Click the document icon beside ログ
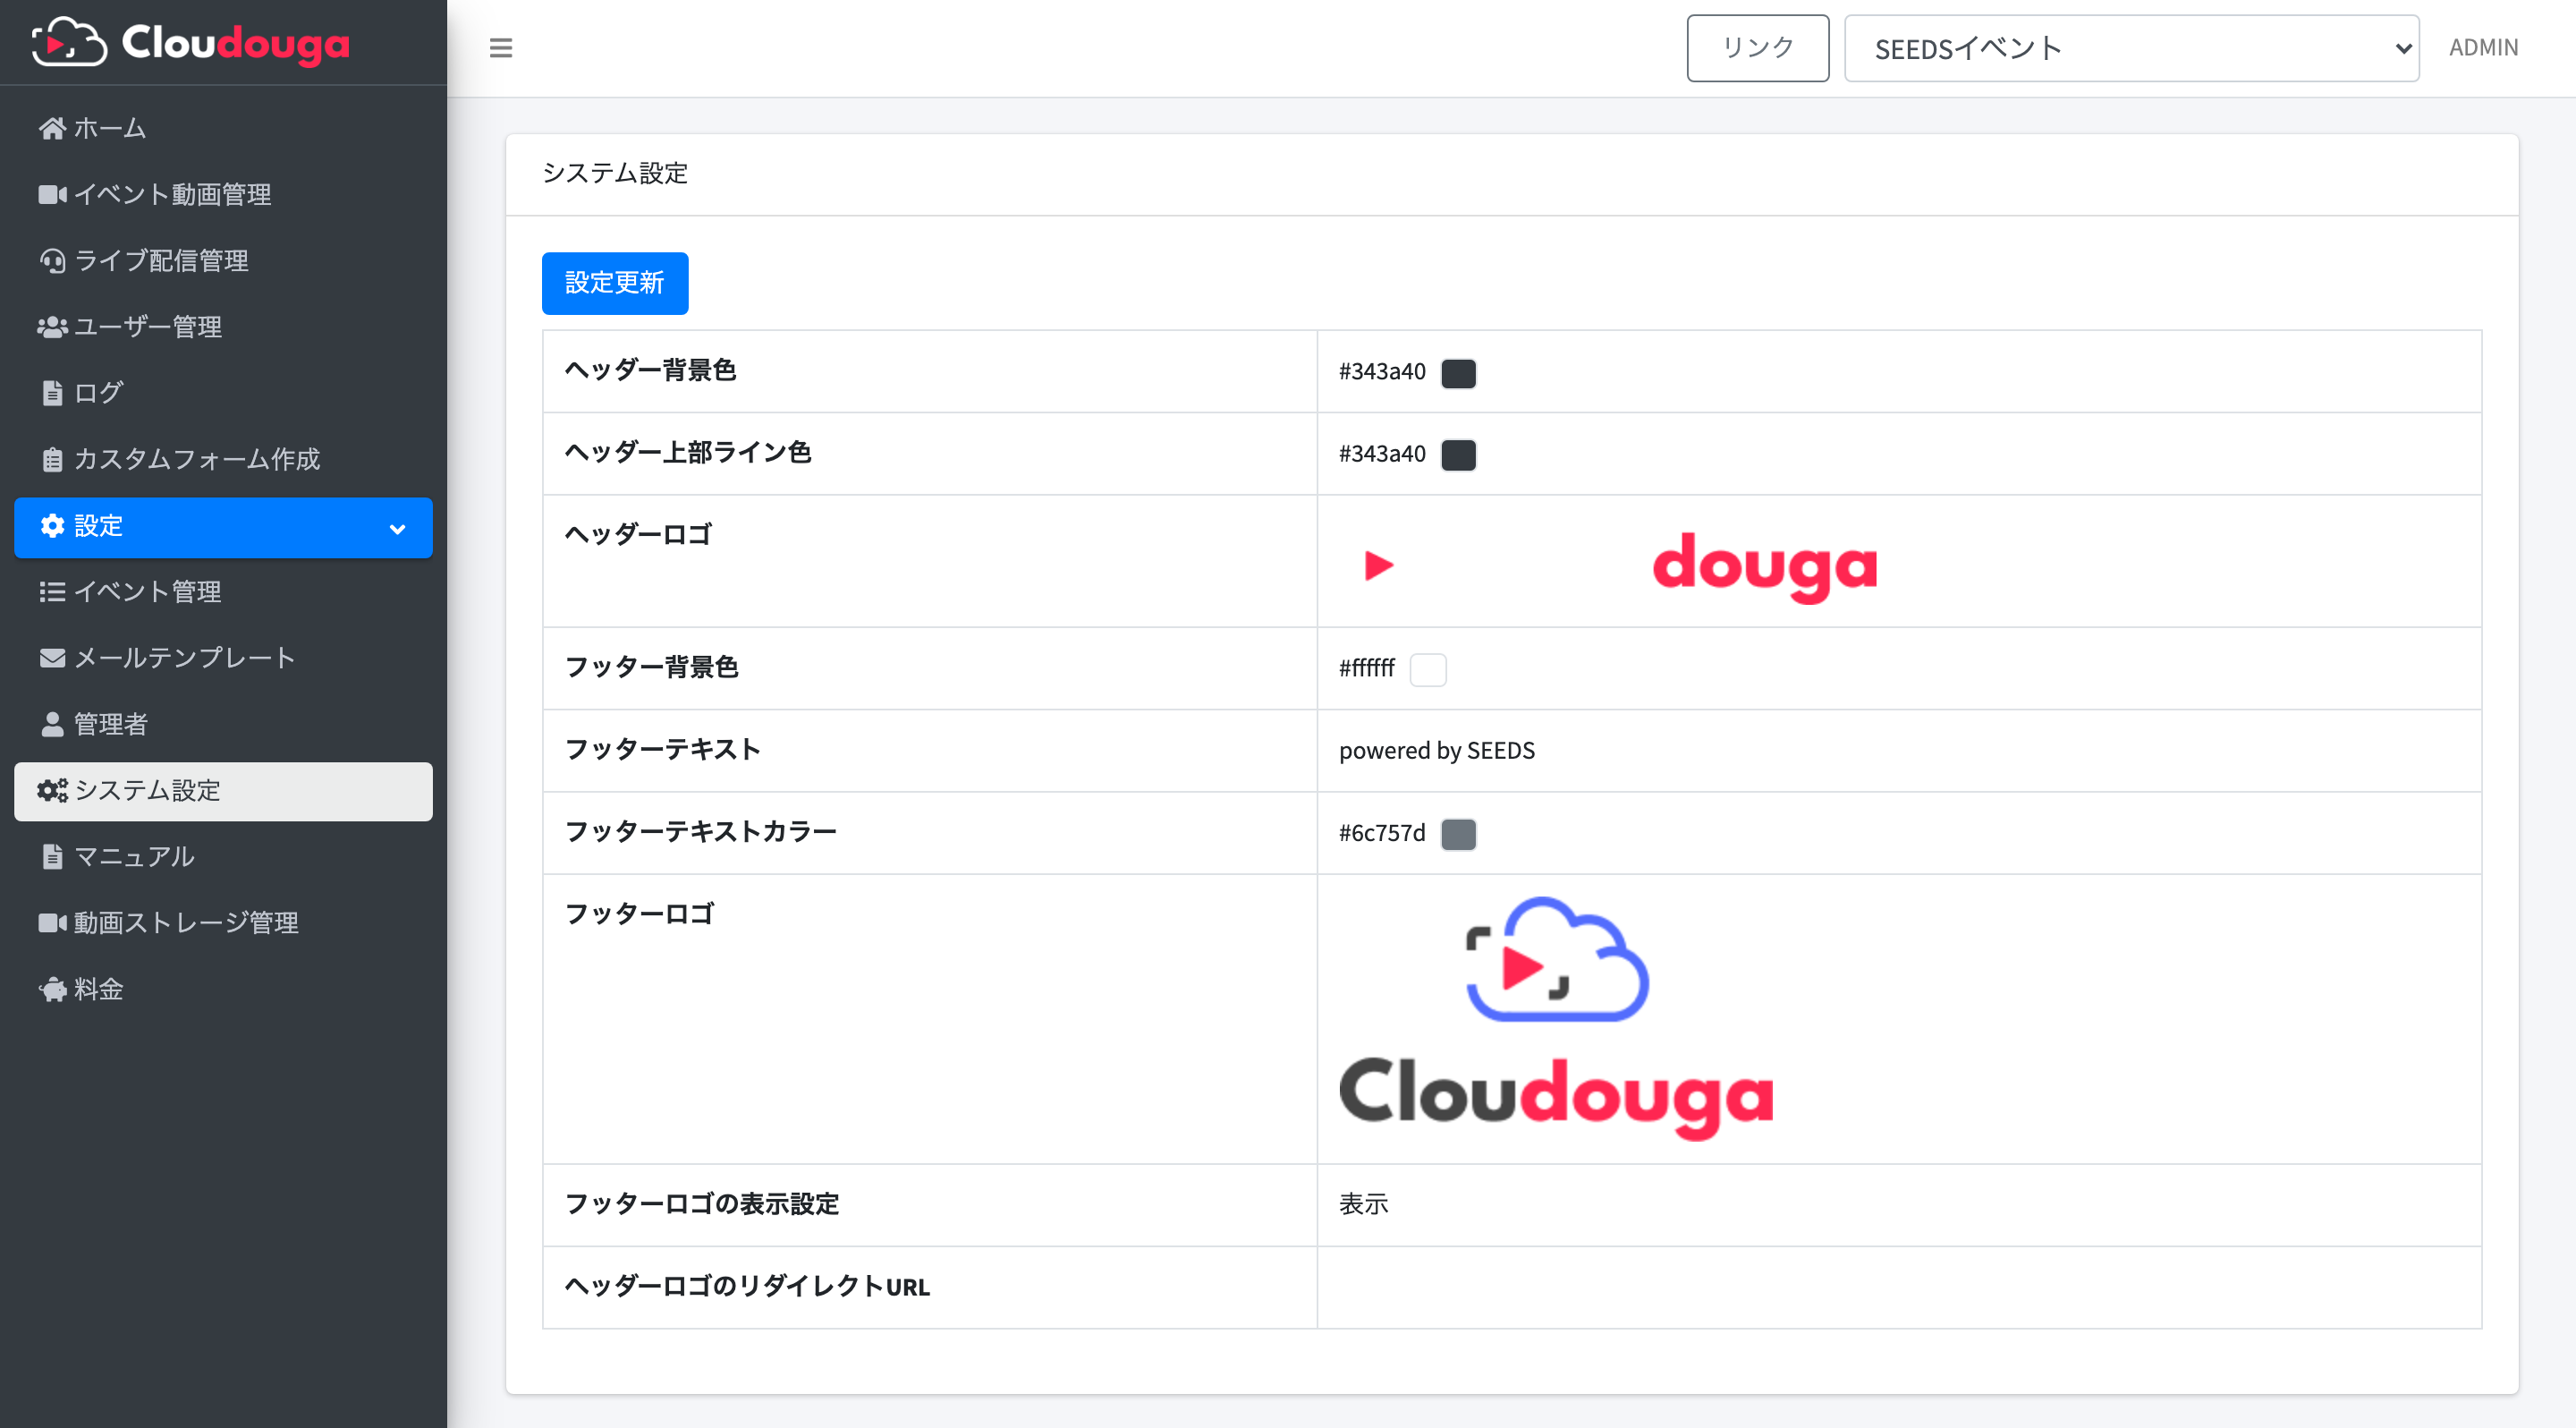Image resolution: width=2576 pixels, height=1428 pixels. click(52, 393)
